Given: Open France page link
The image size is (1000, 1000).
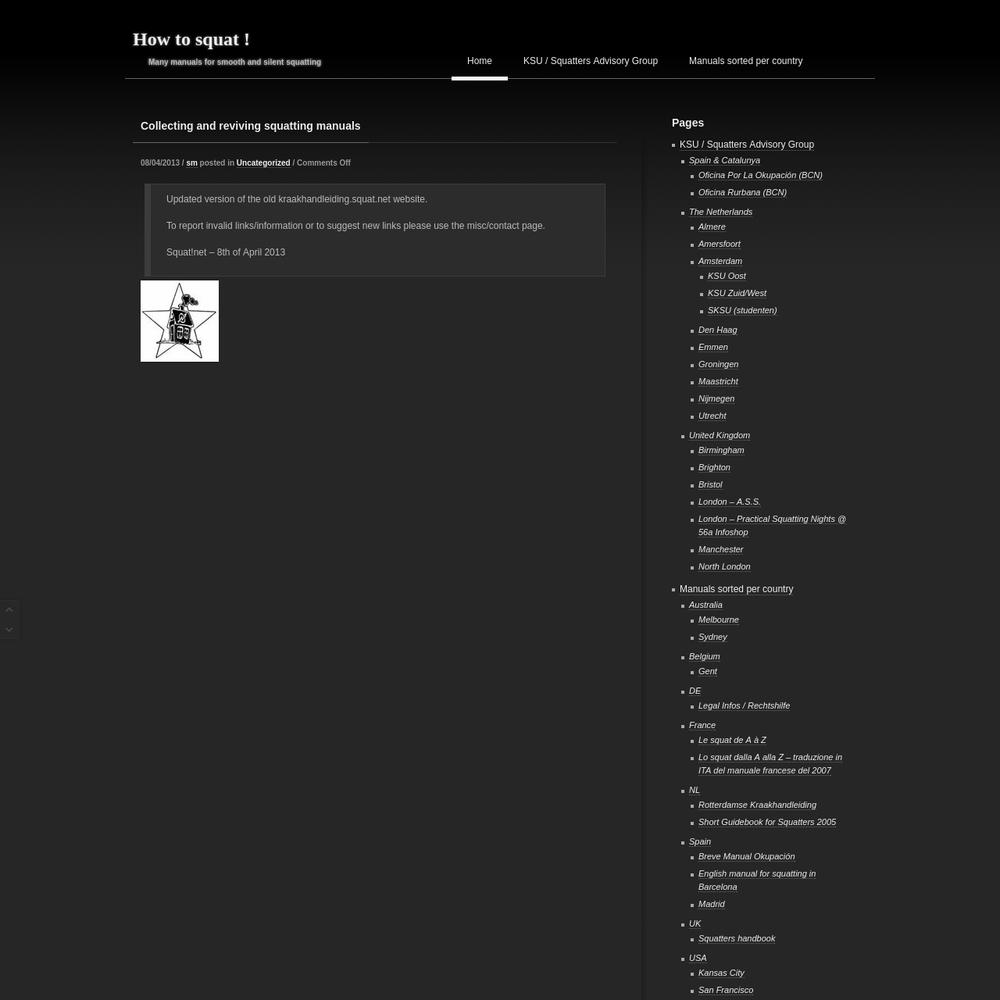Looking at the screenshot, I should pos(702,726).
